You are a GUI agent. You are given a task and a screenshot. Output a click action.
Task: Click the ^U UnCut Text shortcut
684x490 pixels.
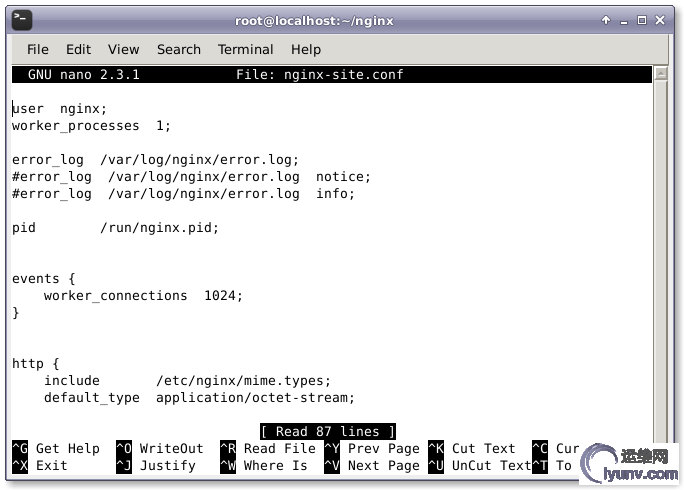pos(479,466)
